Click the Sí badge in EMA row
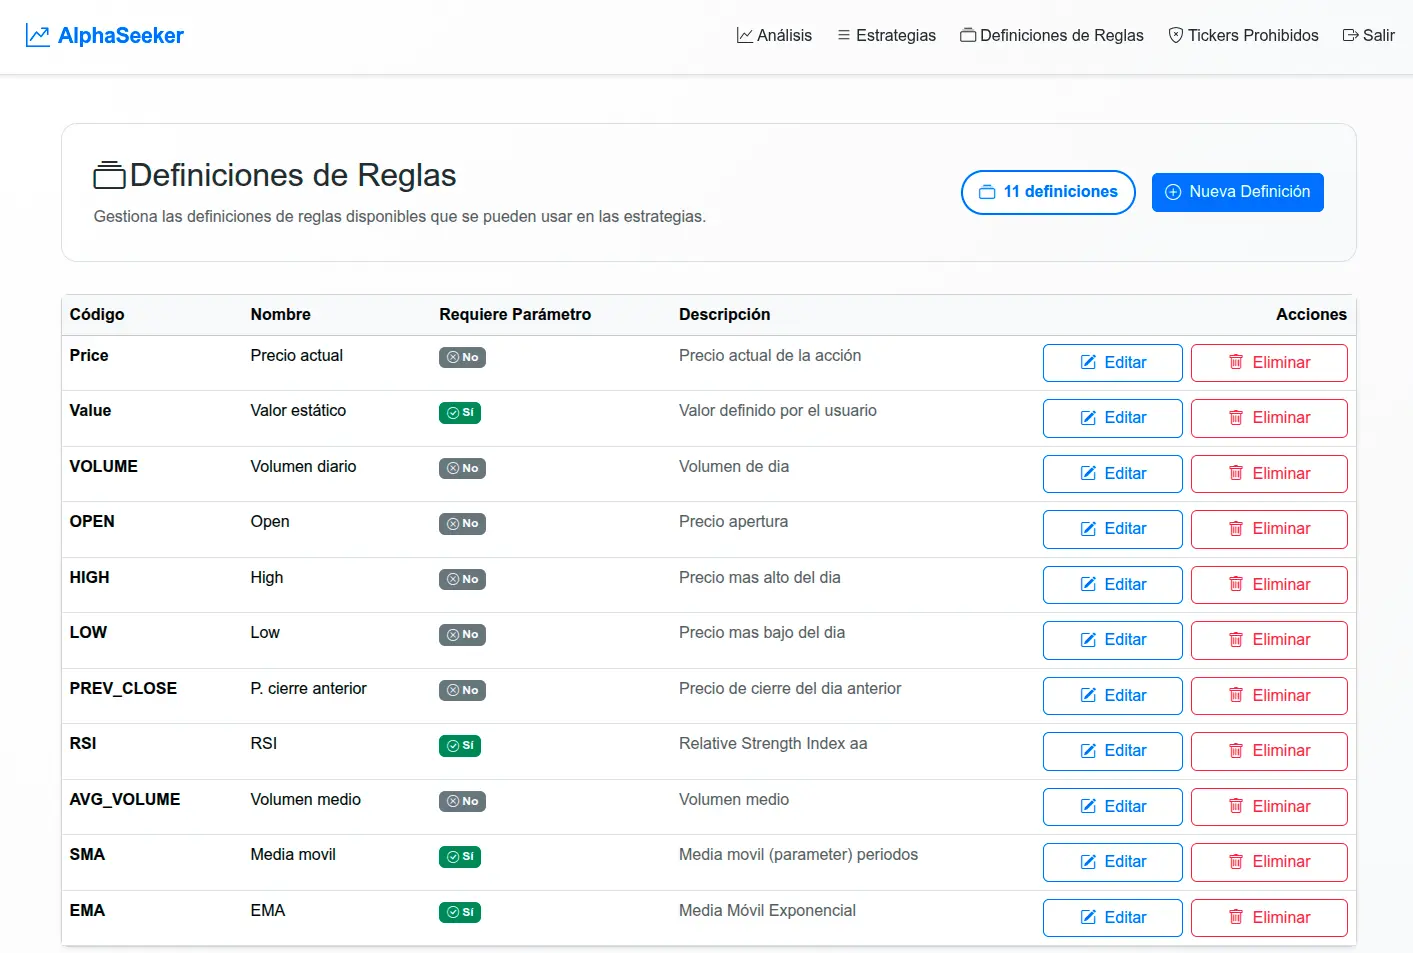Image resolution: width=1413 pixels, height=953 pixels. click(460, 913)
